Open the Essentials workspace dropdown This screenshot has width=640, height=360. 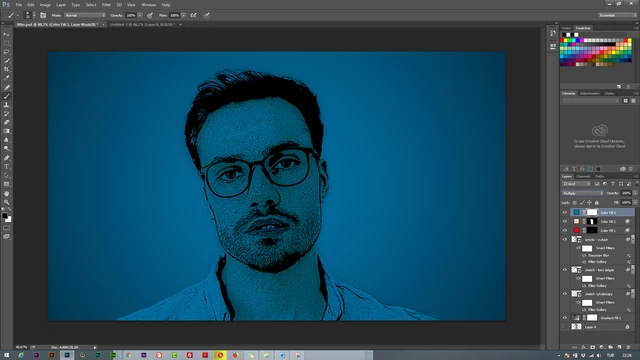(x=617, y=15)
